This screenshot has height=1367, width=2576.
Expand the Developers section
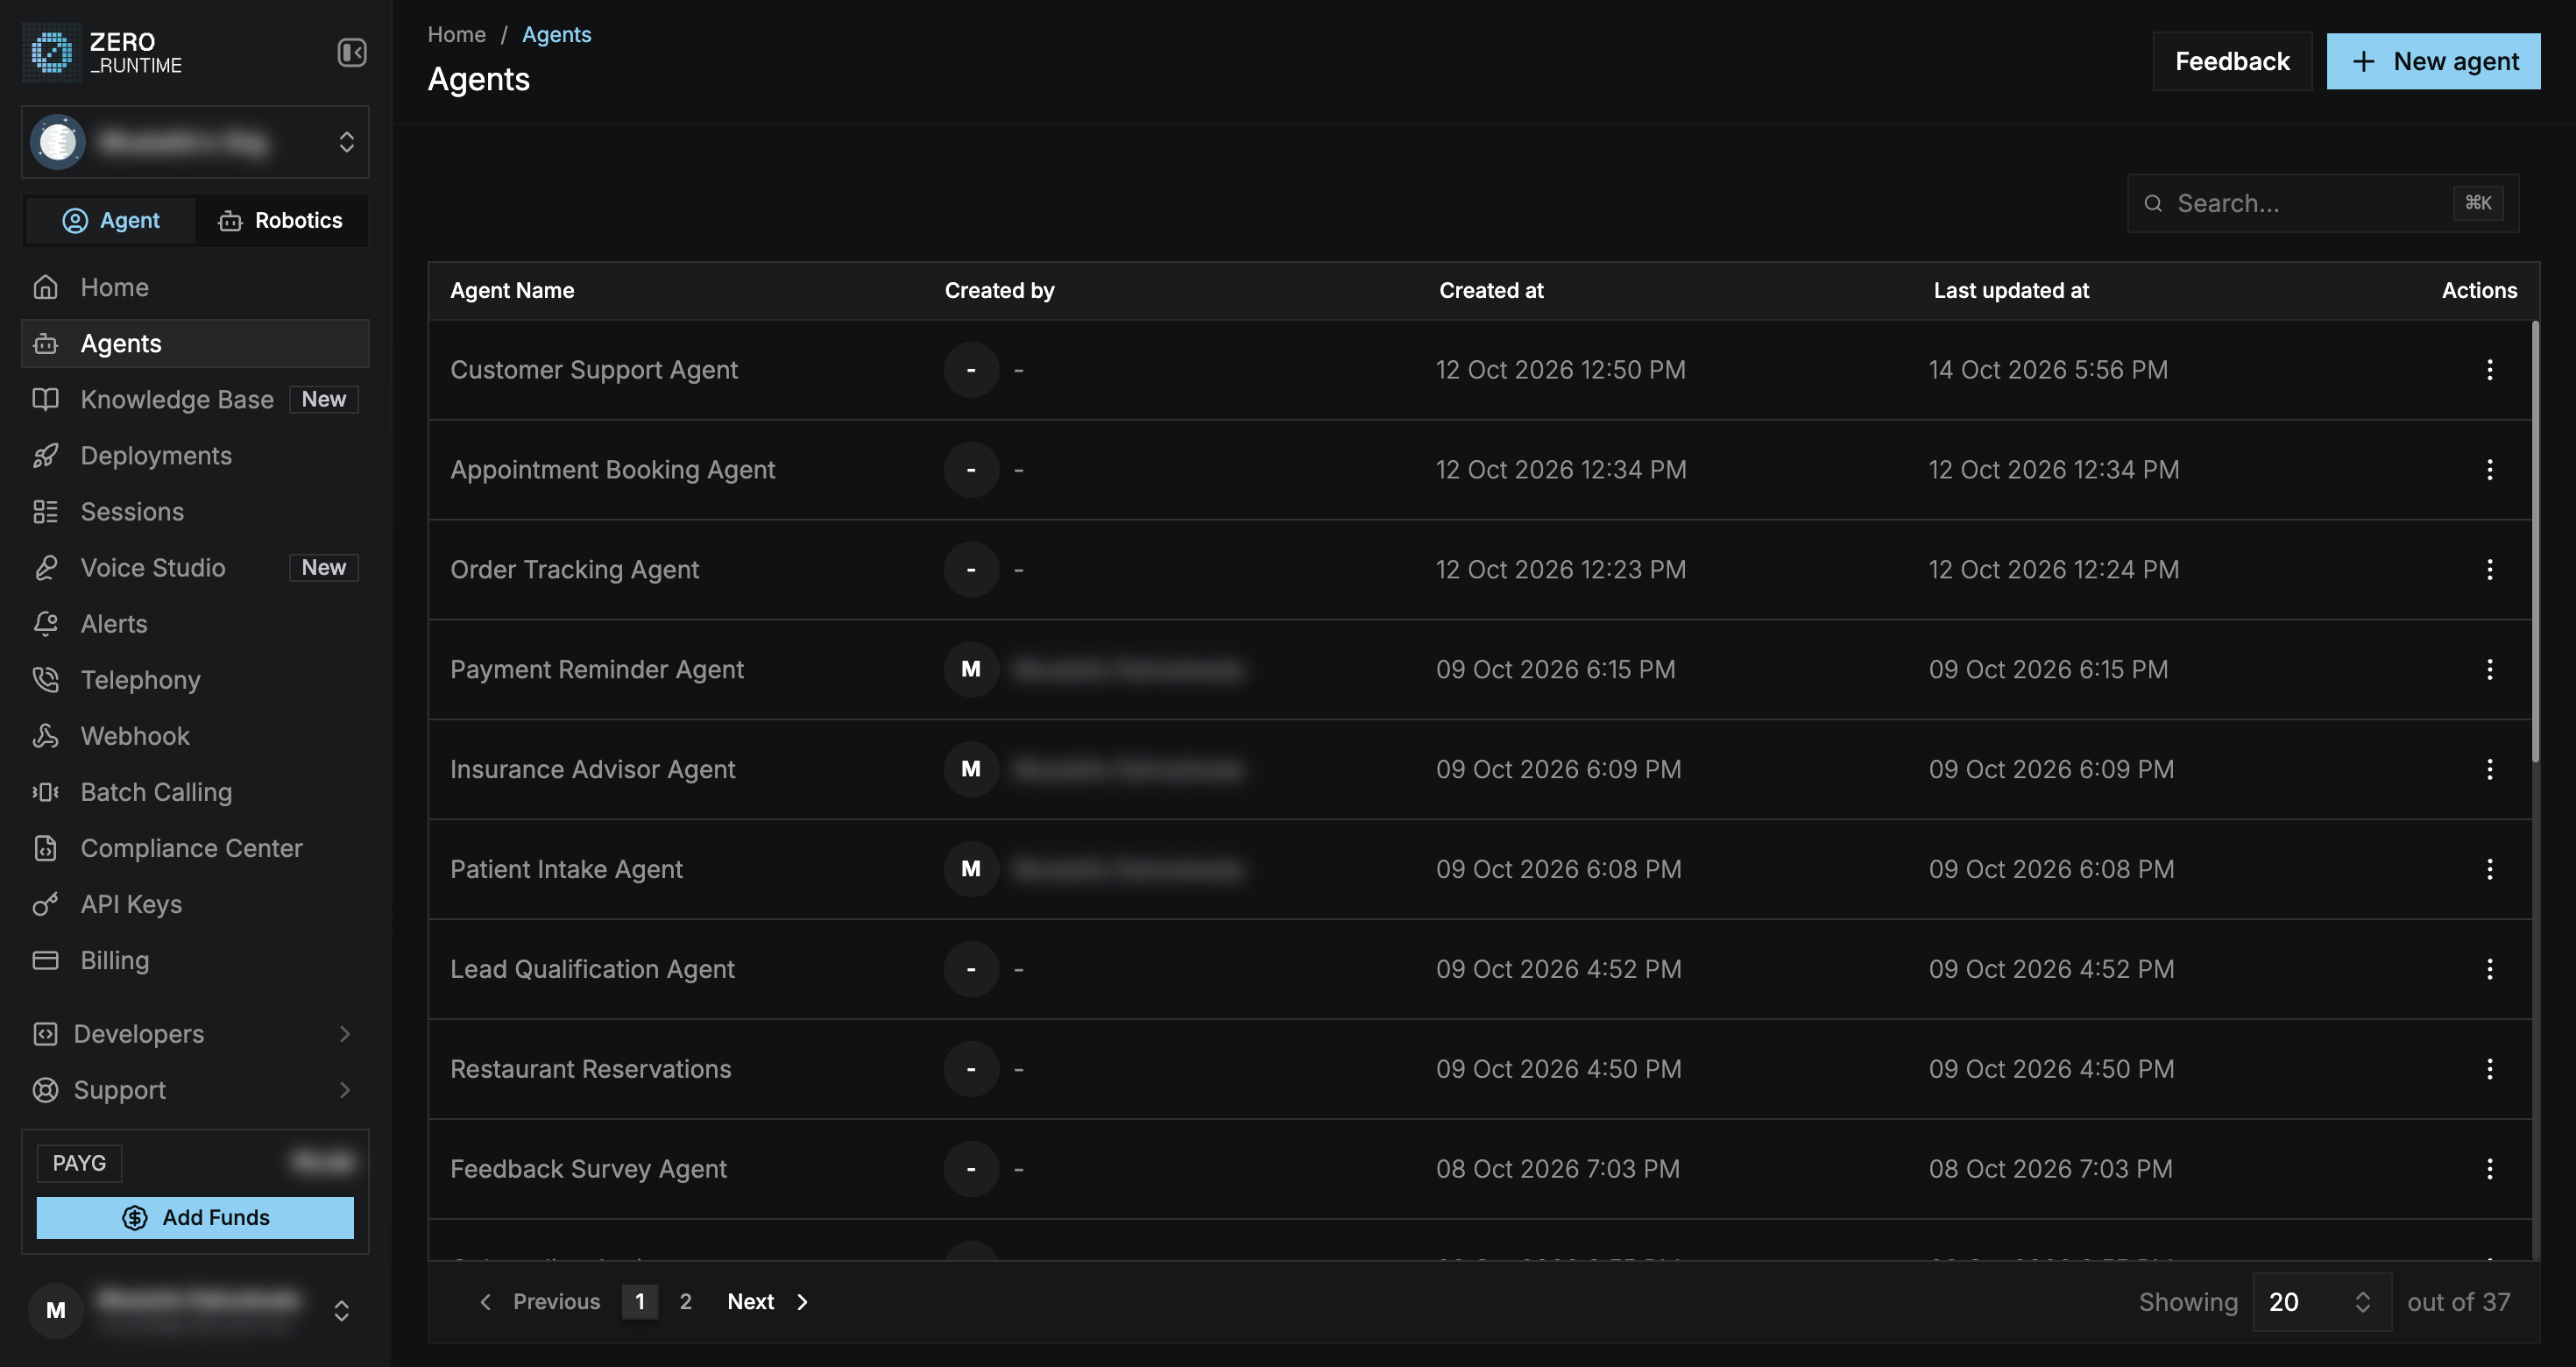[195, 1033]
